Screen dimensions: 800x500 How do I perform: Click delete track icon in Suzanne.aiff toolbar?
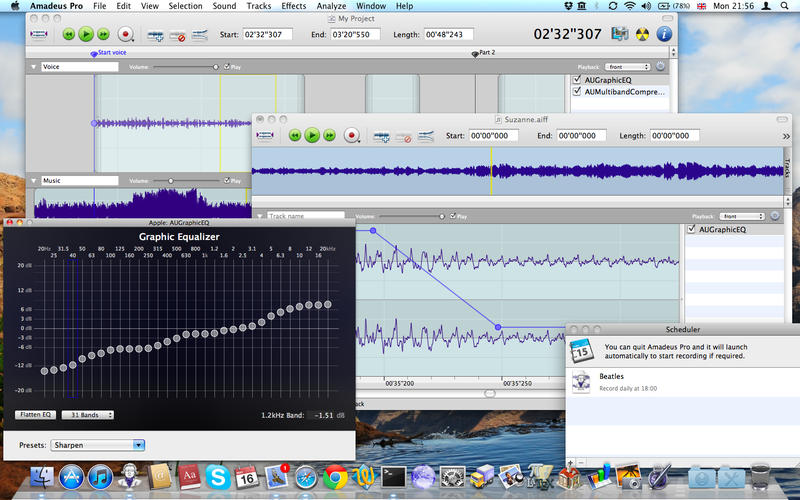pyautogui.click(x=404, y=136)
